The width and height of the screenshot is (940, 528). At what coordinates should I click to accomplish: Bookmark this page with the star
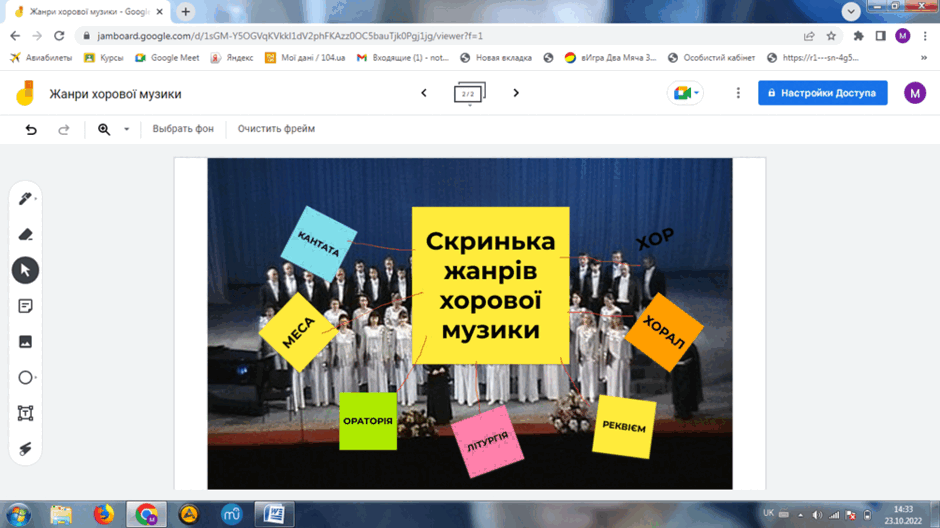[x=831, y=36]
